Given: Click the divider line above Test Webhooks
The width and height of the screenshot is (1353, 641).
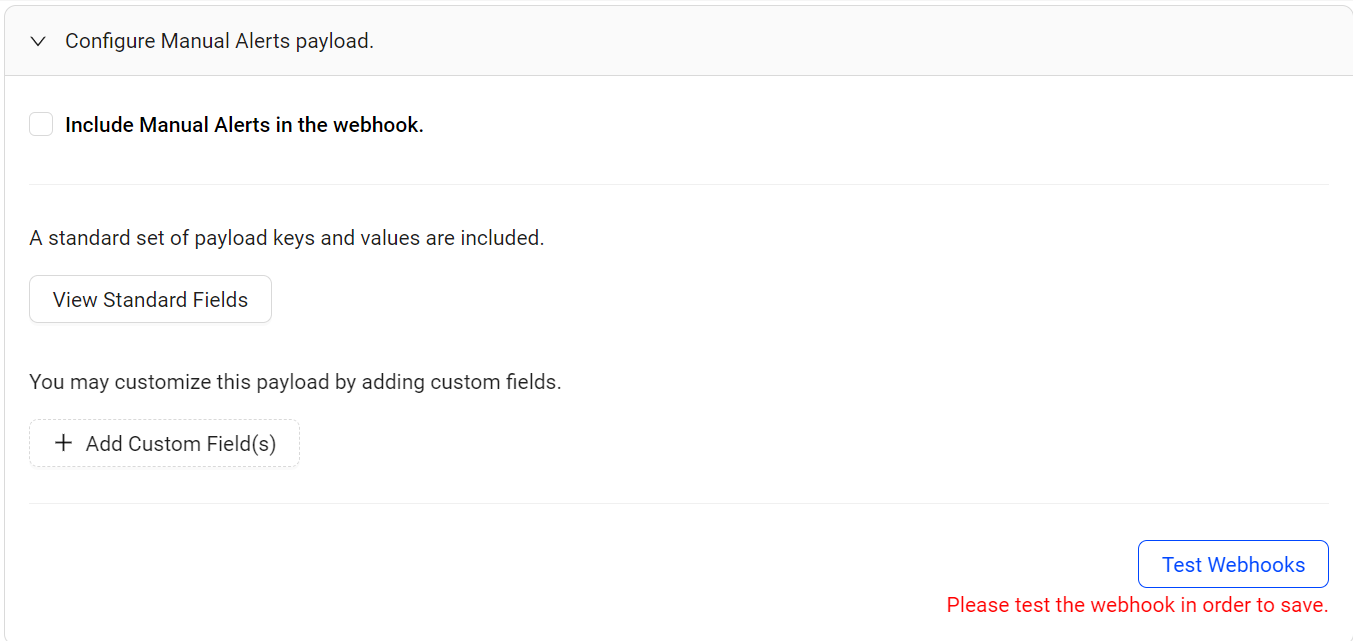Looking at the screenshot, I should [678, 504].
